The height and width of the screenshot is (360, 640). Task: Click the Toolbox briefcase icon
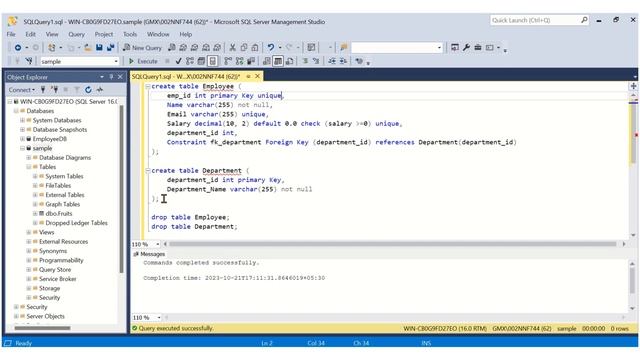(478, 48)
